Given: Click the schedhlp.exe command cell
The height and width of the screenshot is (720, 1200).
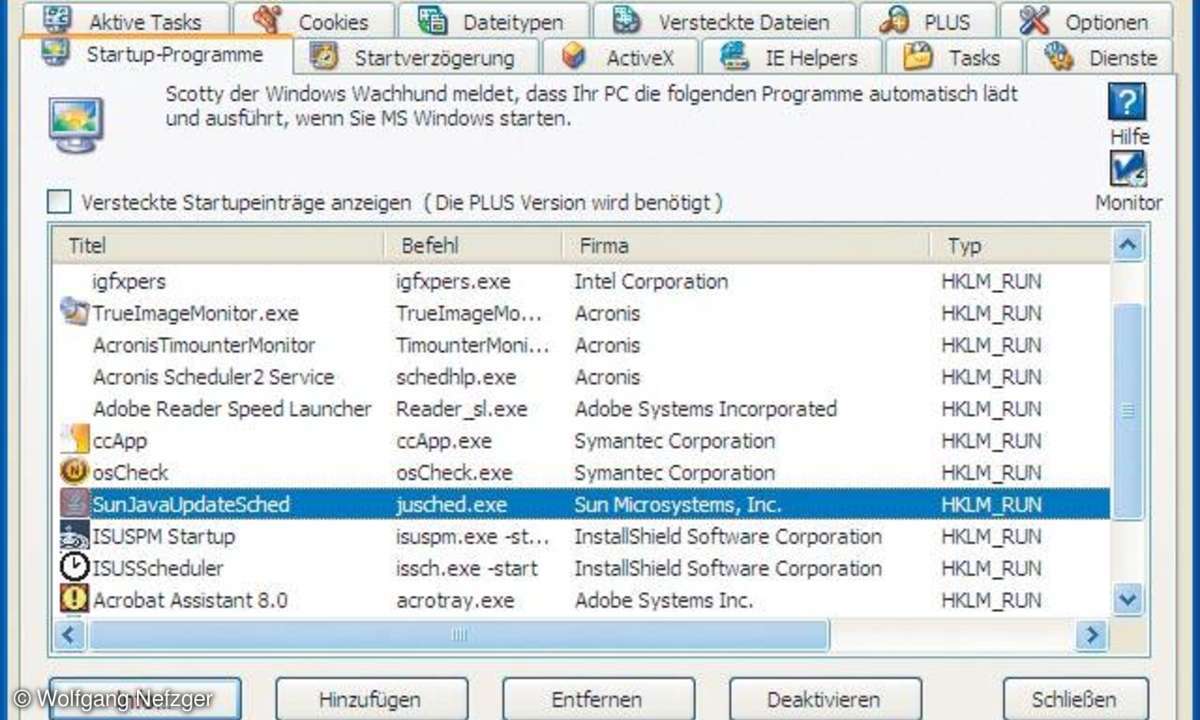Looking at the screenshot, I should pos(456,377).
